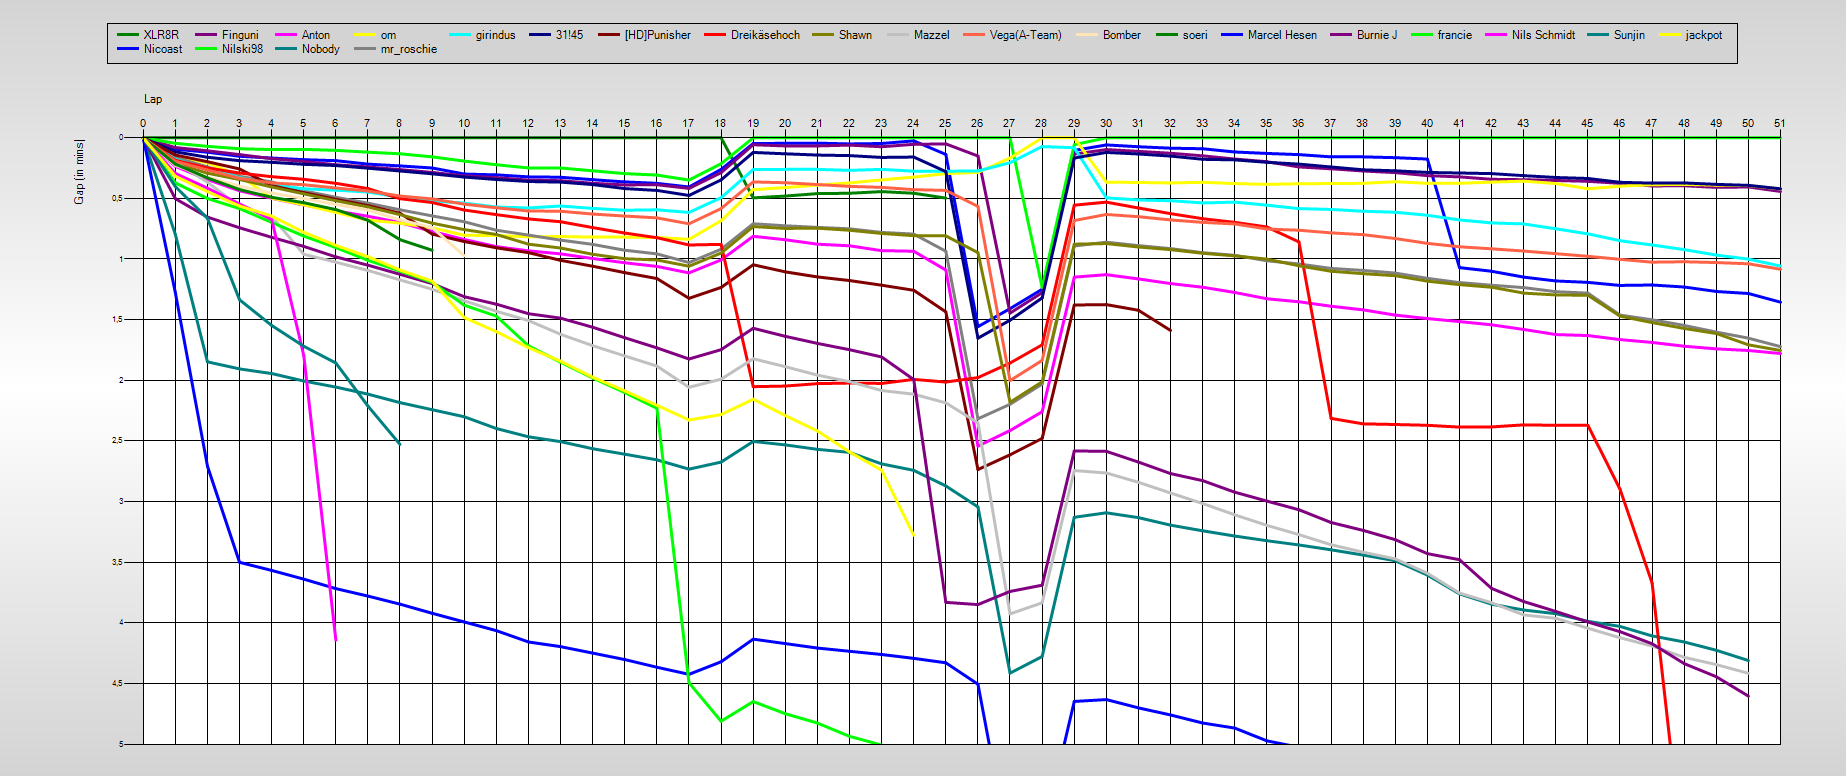Click the soeri legend label
This screenshot has height=776, width=1846.
point(1195,35)
